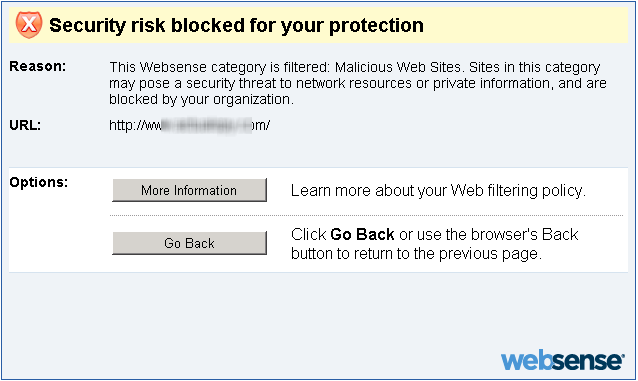Click the 'Malicious Web Sites' category name

coord(398,67)
